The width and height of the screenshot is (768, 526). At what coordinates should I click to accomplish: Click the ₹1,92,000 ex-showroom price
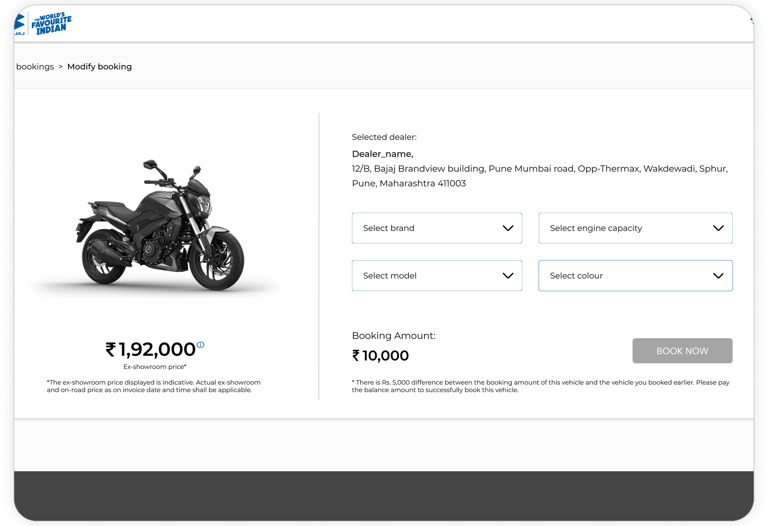151,350
